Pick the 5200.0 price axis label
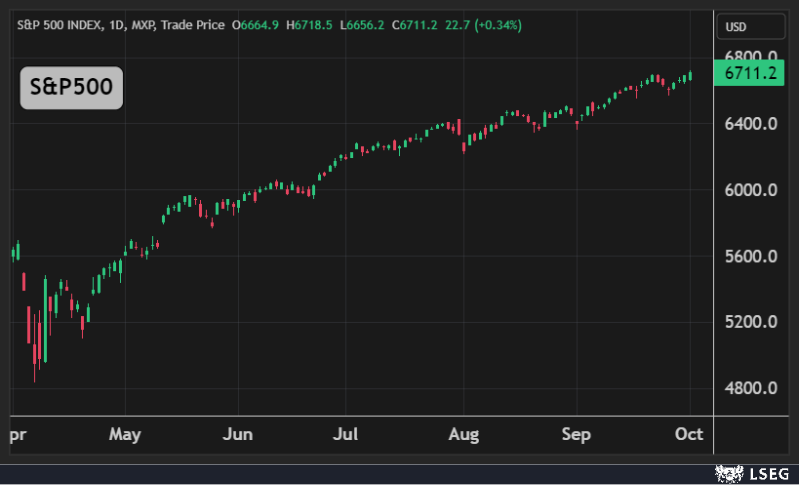 pyautogui.click(x=751, y=322)
